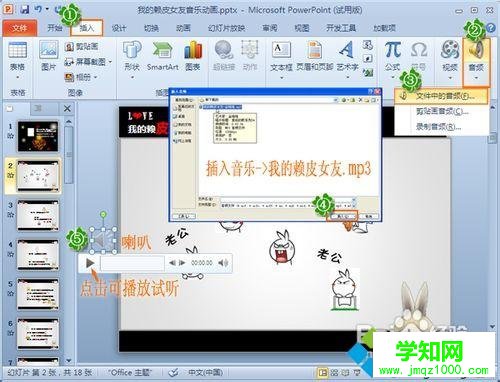Select slide 1 thumbnail
500x382 pixels.
pyautogui.click(x=38, y=136)
